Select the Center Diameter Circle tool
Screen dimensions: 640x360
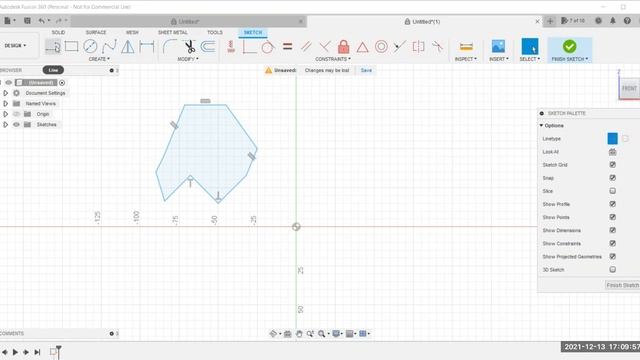[x=90, y=47]
